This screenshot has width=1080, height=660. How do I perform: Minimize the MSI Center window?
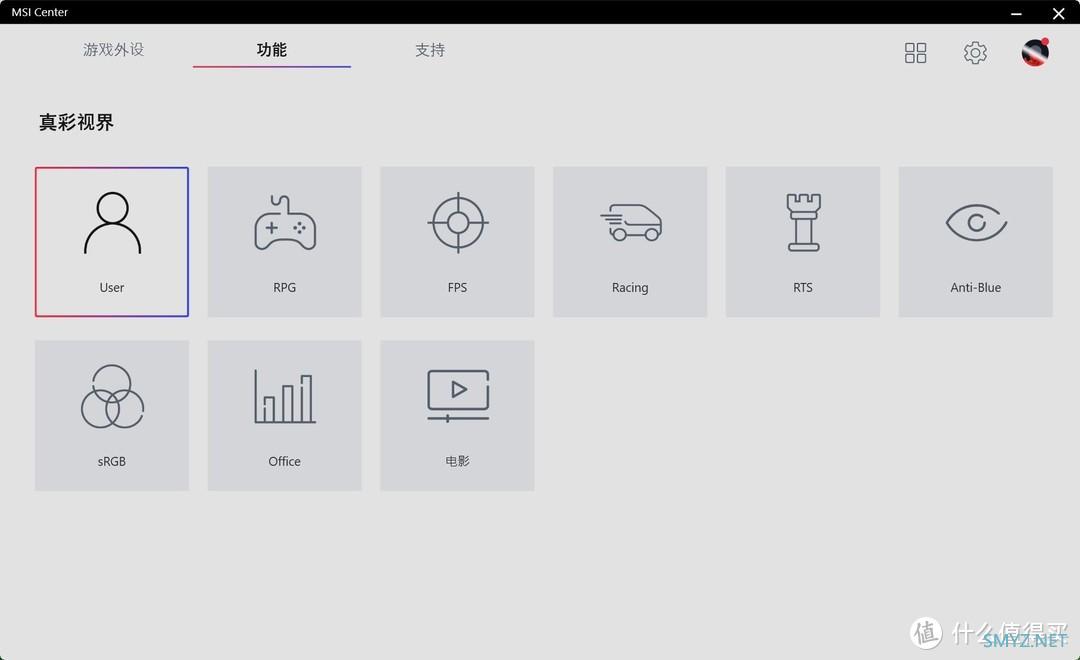coord(1016,13)
